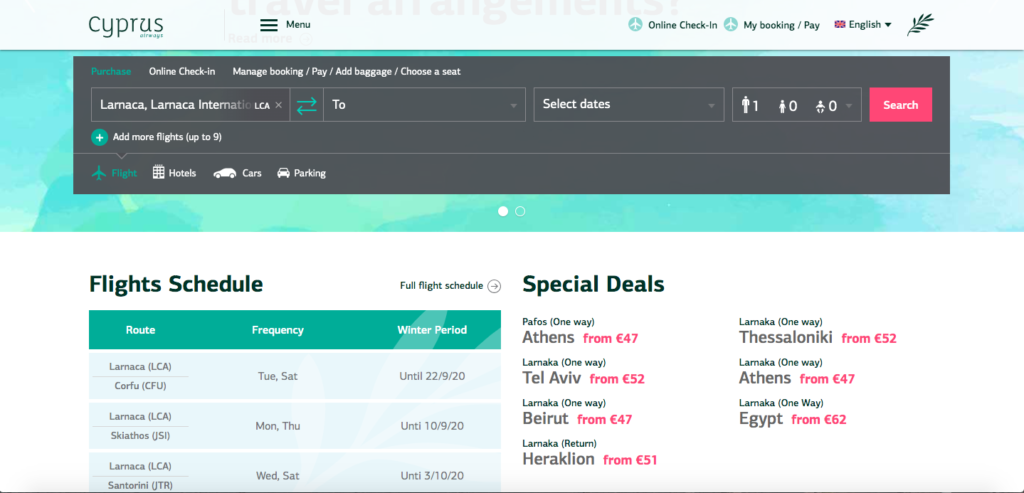Click Add more flights (up to 9)

click(x=167, y=137)
